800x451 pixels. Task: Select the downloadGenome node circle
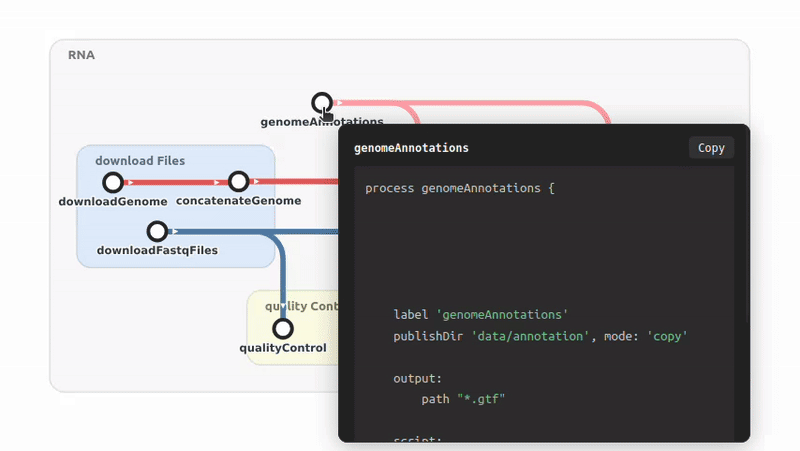tap(113, 182)
